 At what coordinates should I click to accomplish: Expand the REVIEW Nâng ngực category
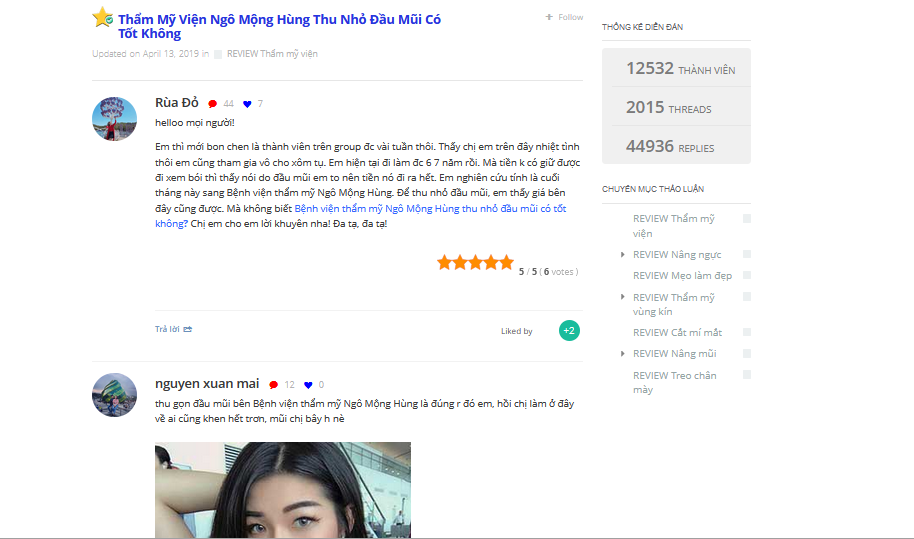pos(623,255)
